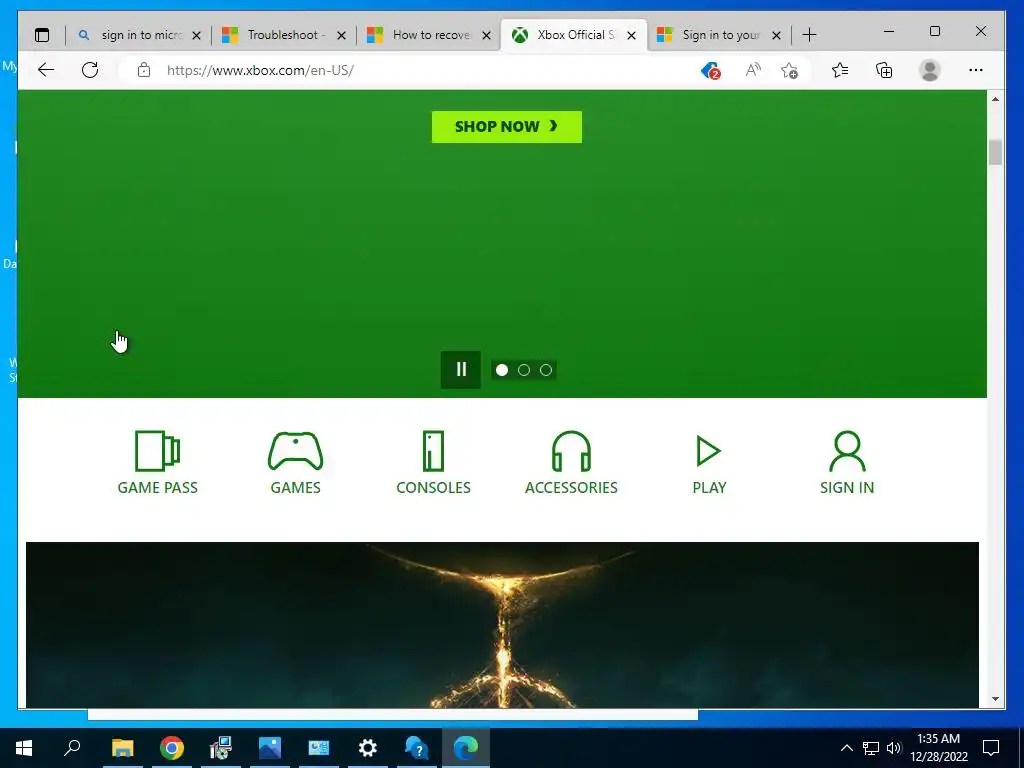
Task: Open the Game Pass section icon
Action: coord(157,451)
